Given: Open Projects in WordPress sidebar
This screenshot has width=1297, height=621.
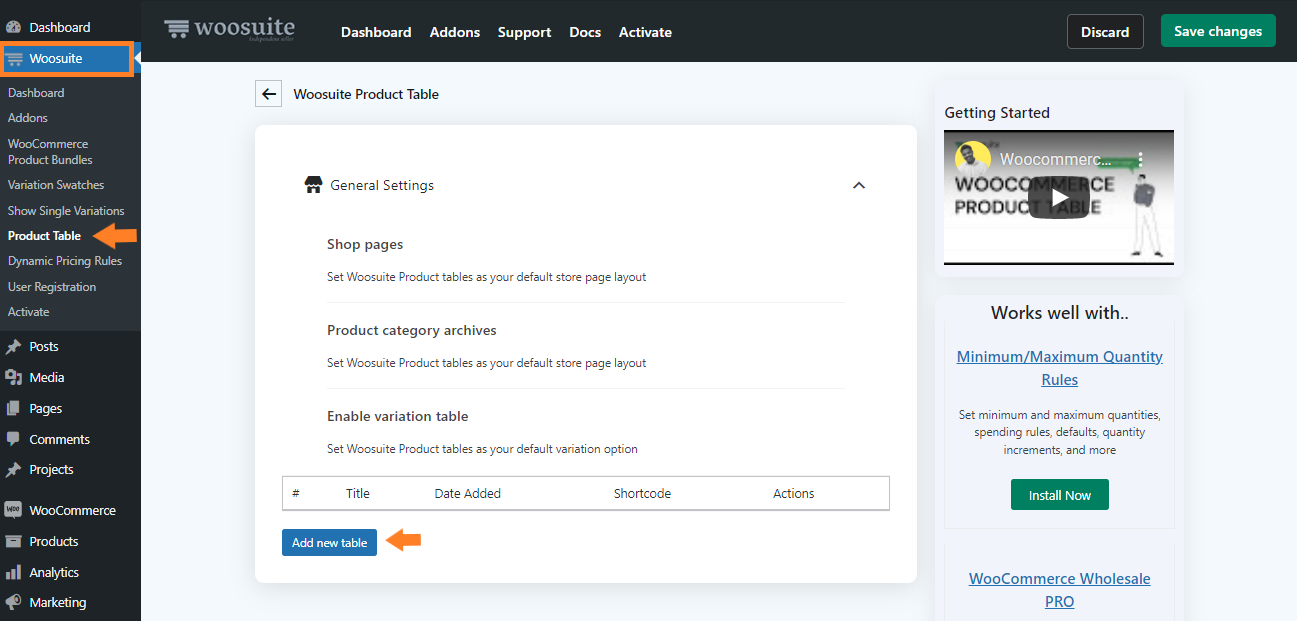Looking at the screenshot, I should [x=52, y=470].
